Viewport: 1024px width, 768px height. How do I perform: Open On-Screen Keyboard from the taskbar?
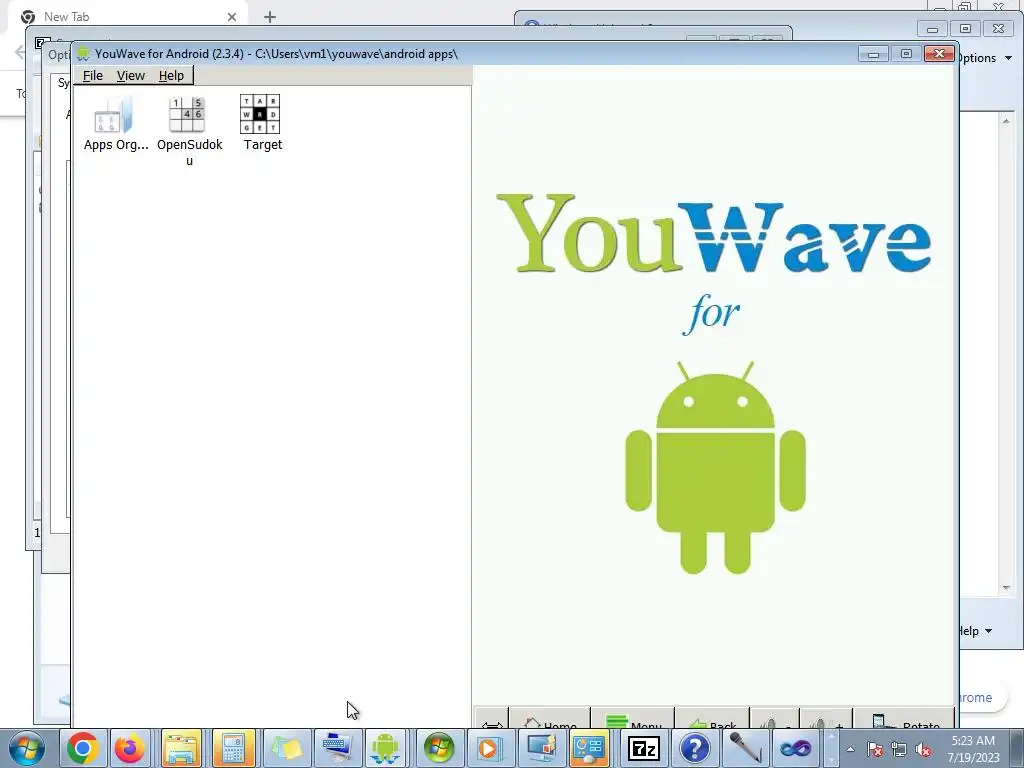tap(336, 748)
